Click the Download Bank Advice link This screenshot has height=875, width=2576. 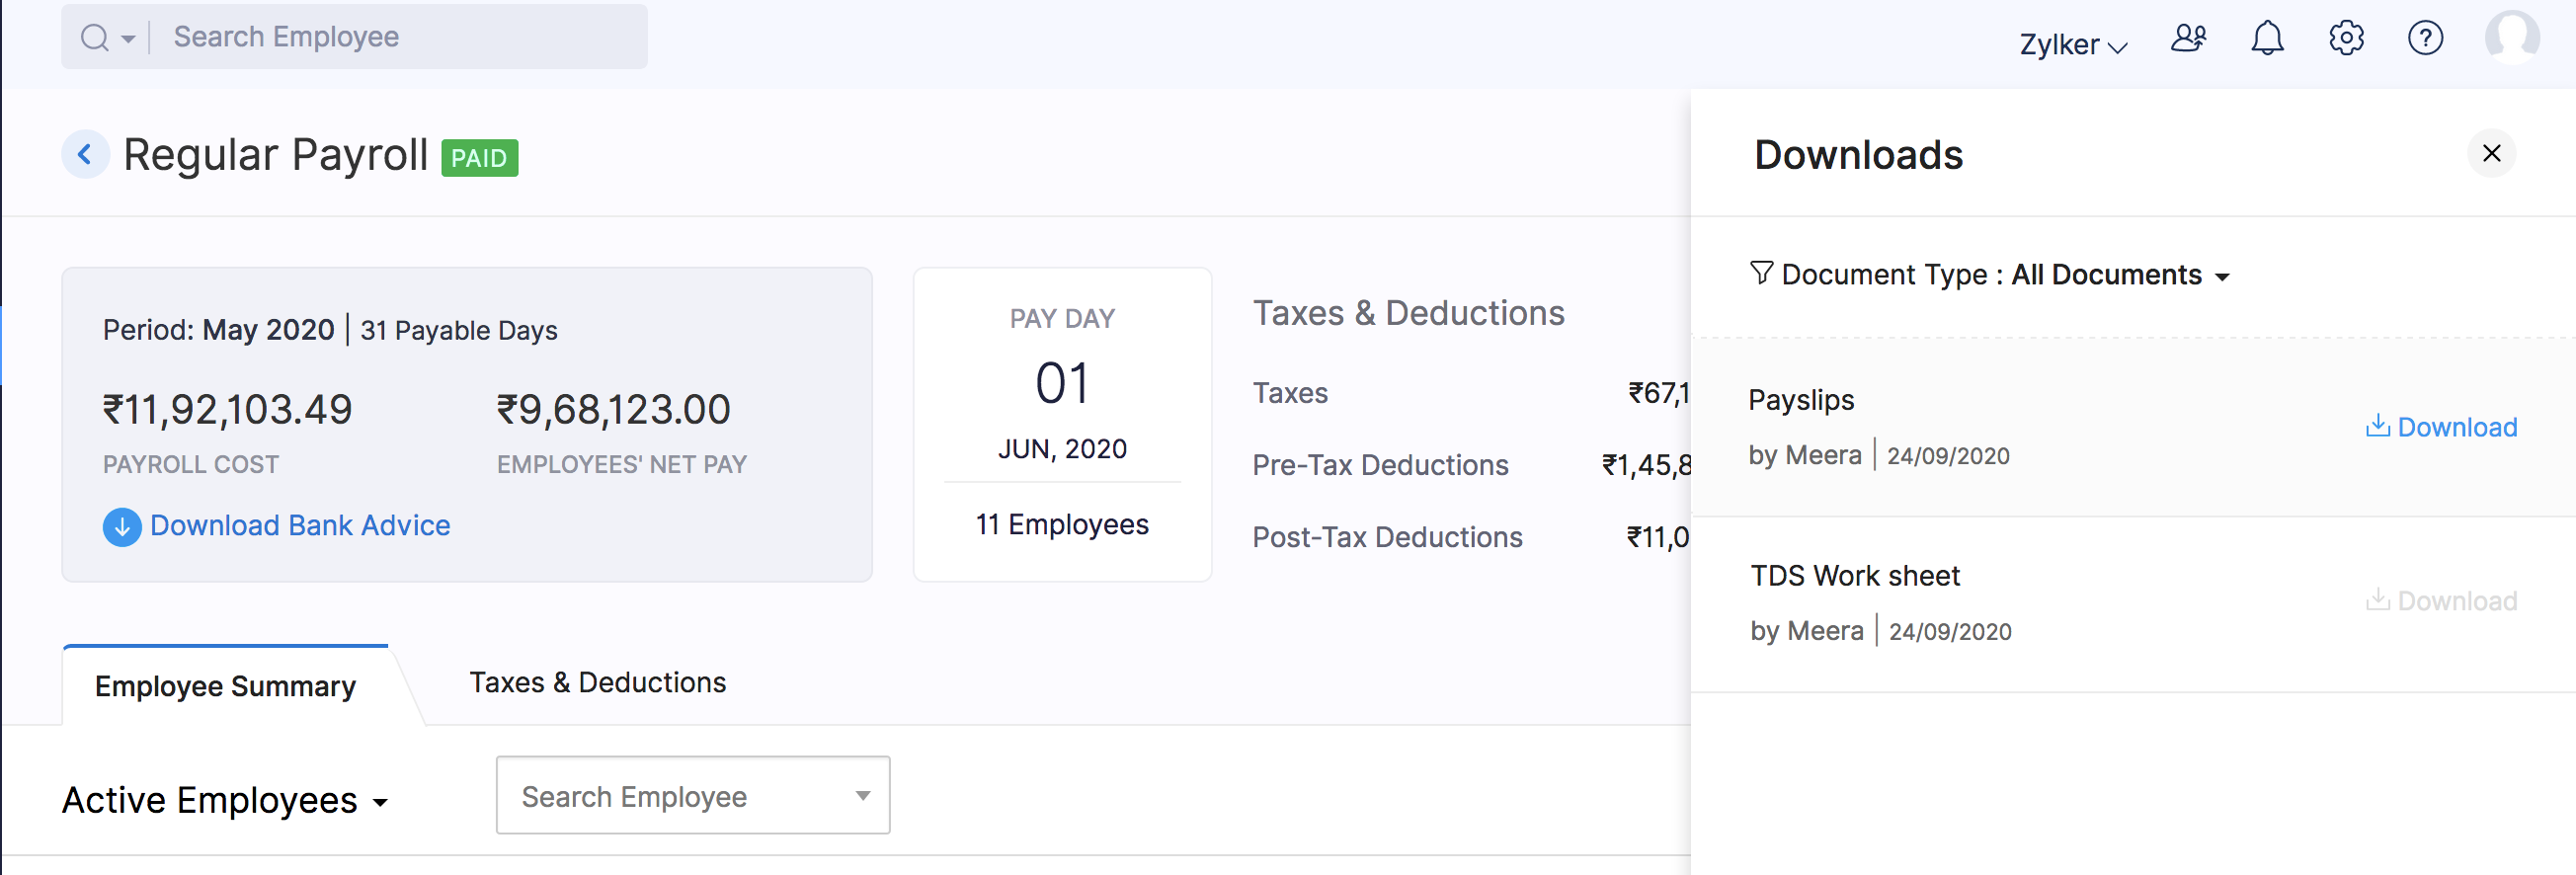[300, 526]
